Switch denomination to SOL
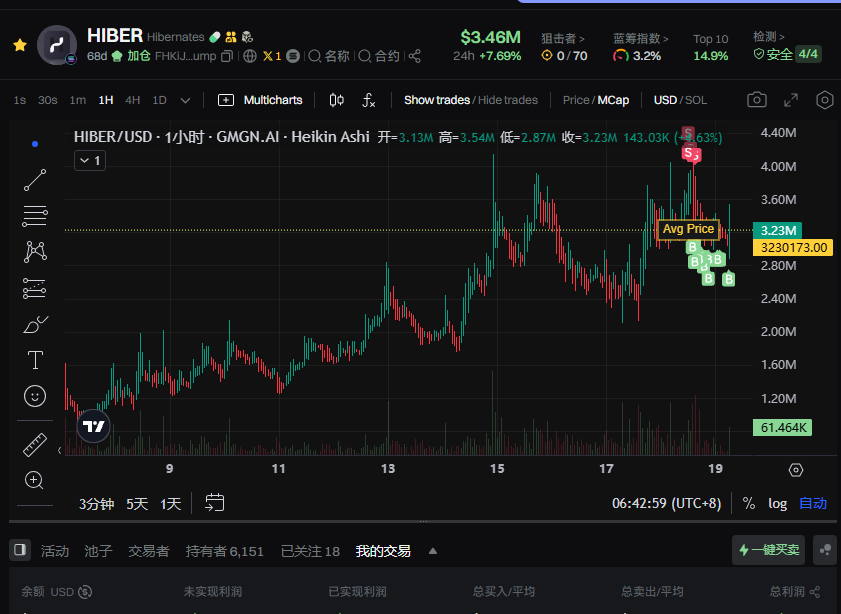The width and height of the screenshot is (841, 614). point(696,100)
